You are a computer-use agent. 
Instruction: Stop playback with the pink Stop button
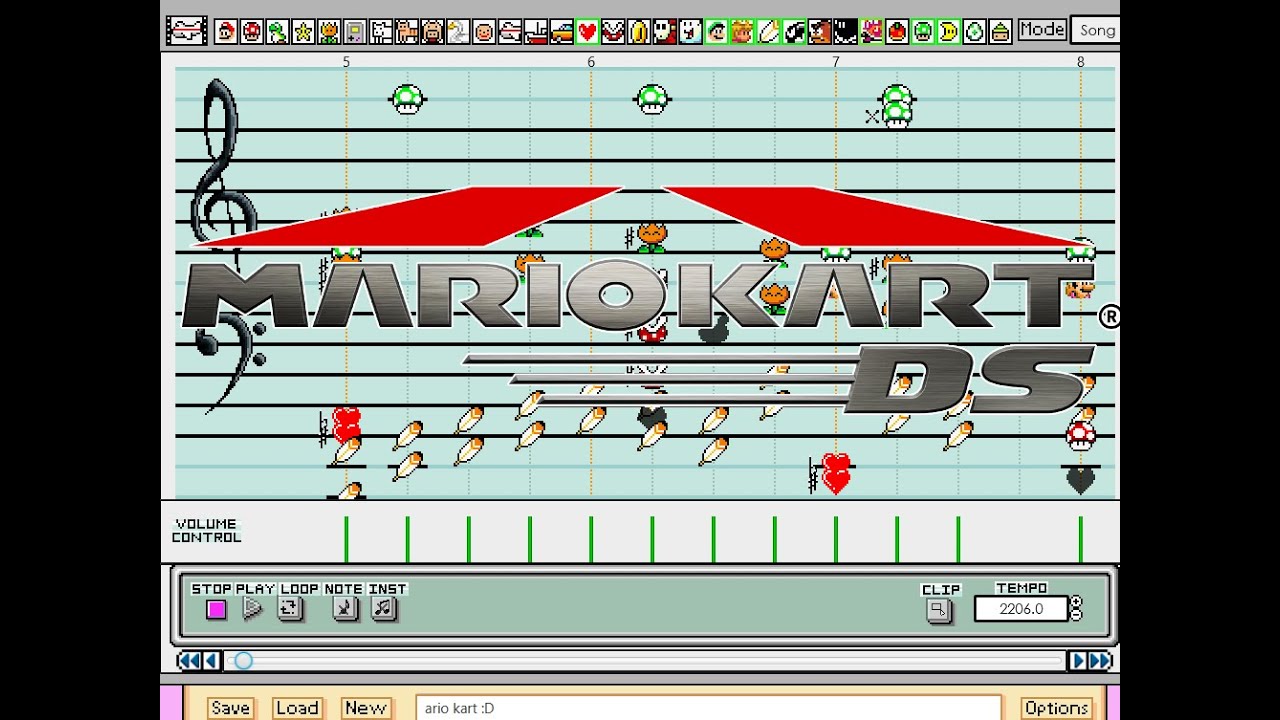(x=216, y=609)
